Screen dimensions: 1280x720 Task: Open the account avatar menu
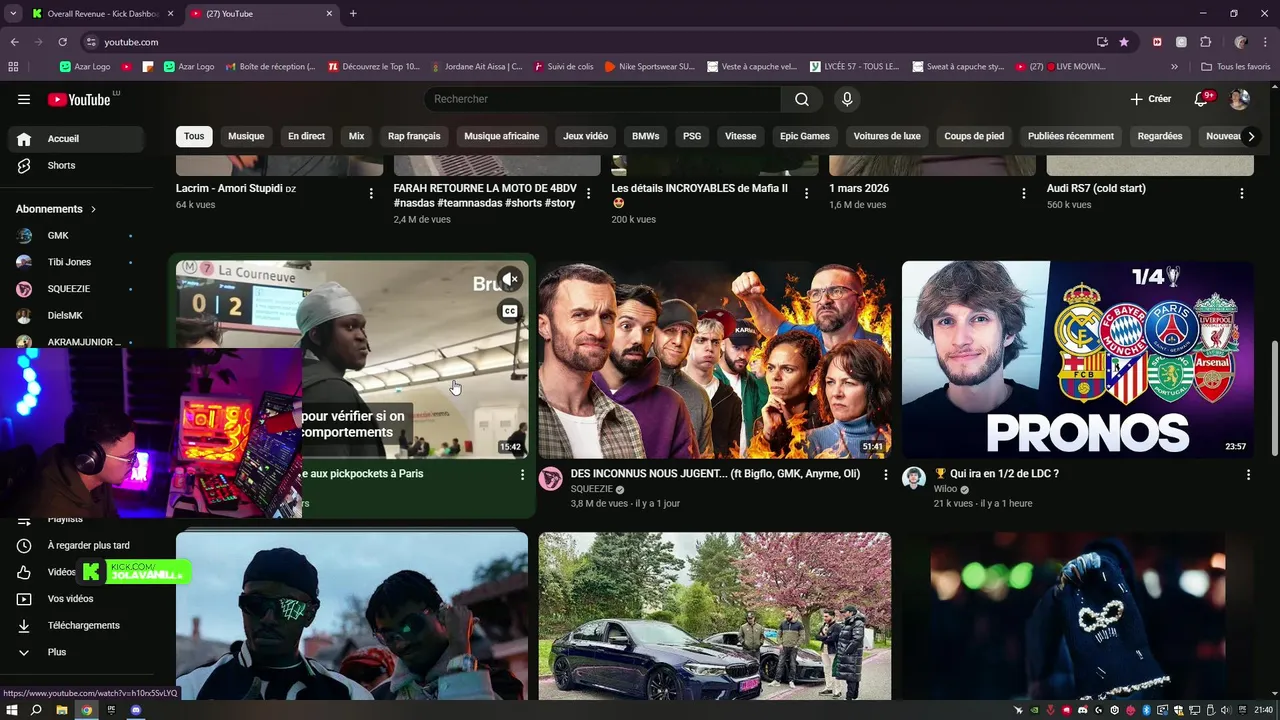1239,99
